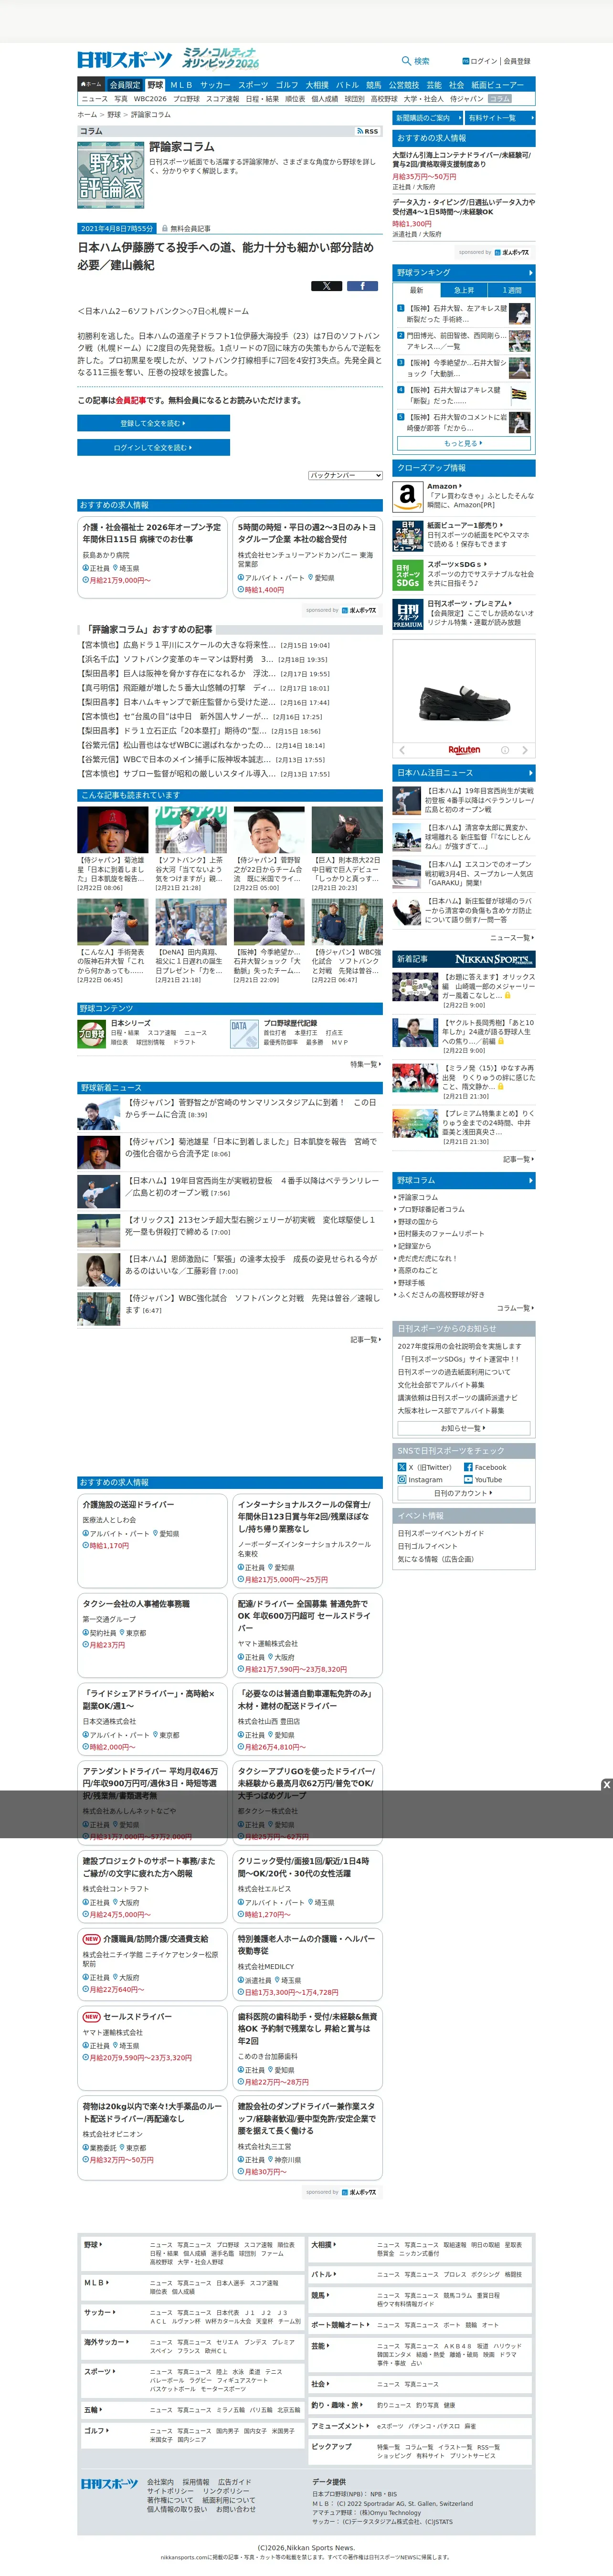Click ログインして全文を読む button
This screenshot has width=613, height=2576.
154,447
